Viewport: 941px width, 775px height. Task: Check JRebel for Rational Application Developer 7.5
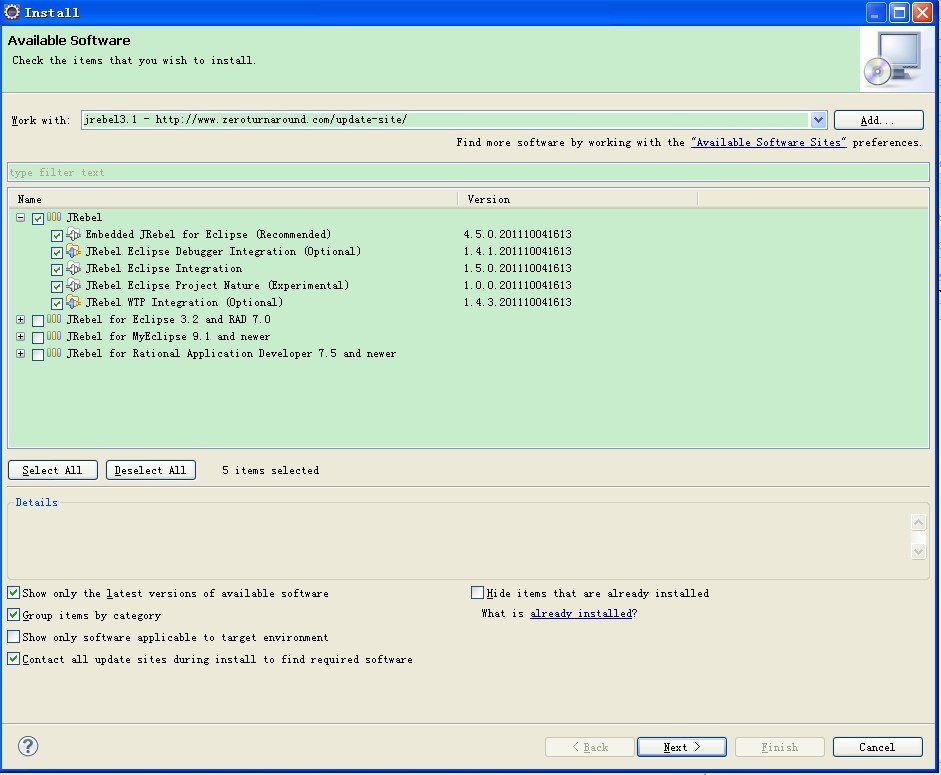click(38, 354)
